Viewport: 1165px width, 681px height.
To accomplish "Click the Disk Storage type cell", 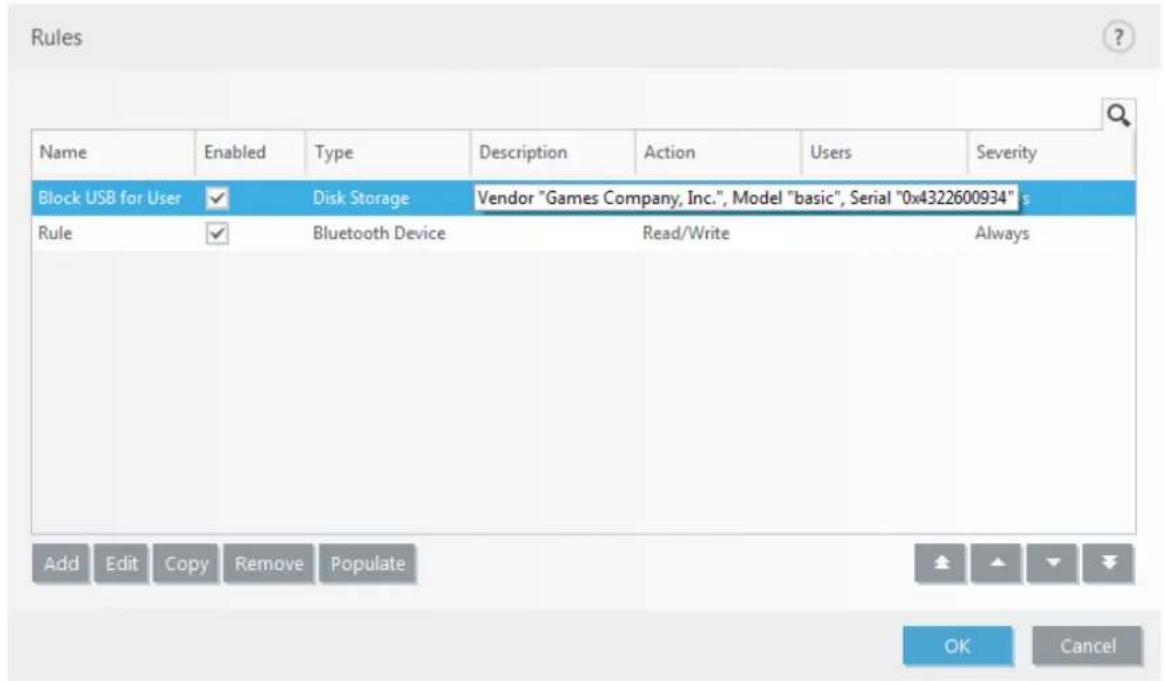I will [360, 198].
